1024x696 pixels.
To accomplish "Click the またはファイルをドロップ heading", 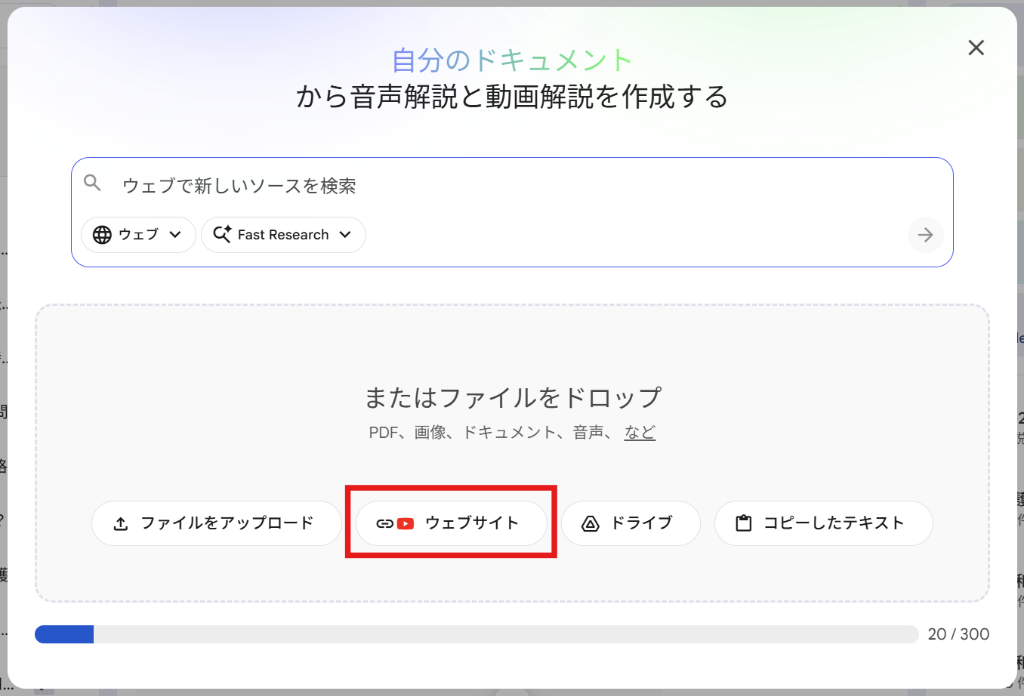I will tap(513, 398).
